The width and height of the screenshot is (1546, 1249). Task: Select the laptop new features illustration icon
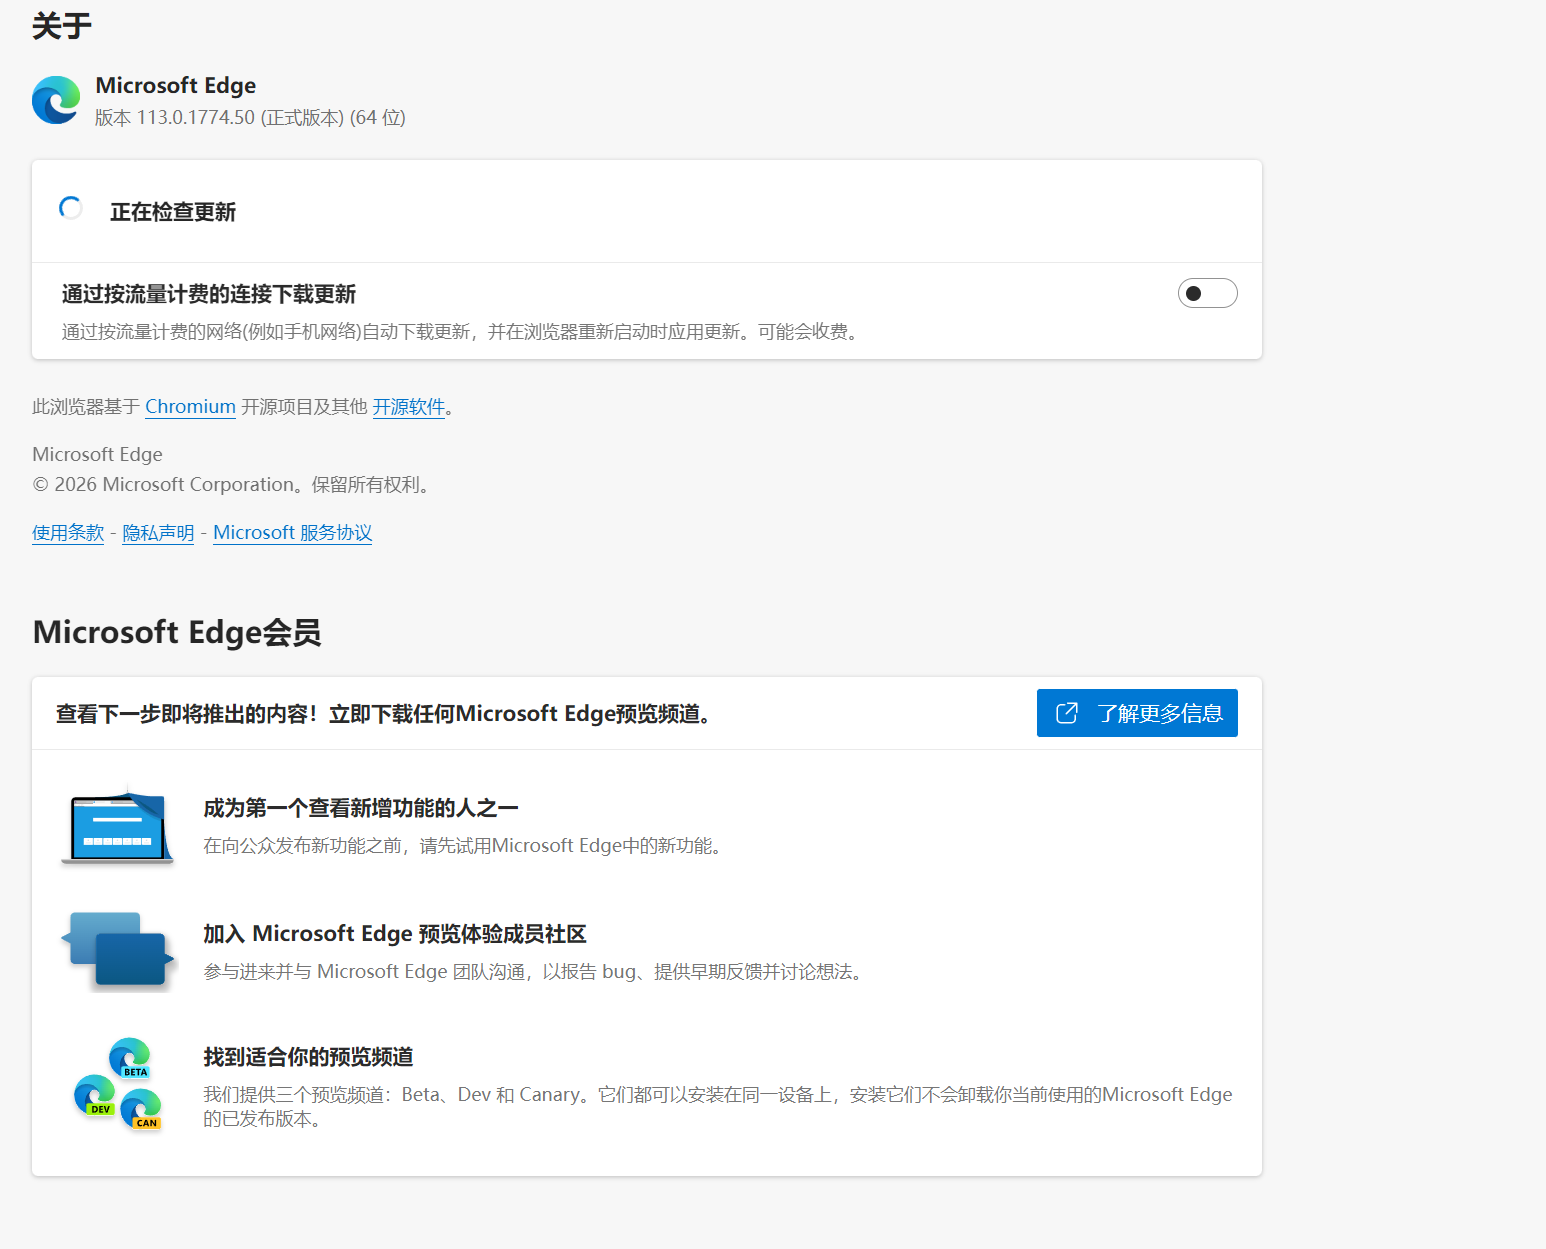(x=117, y=827)
